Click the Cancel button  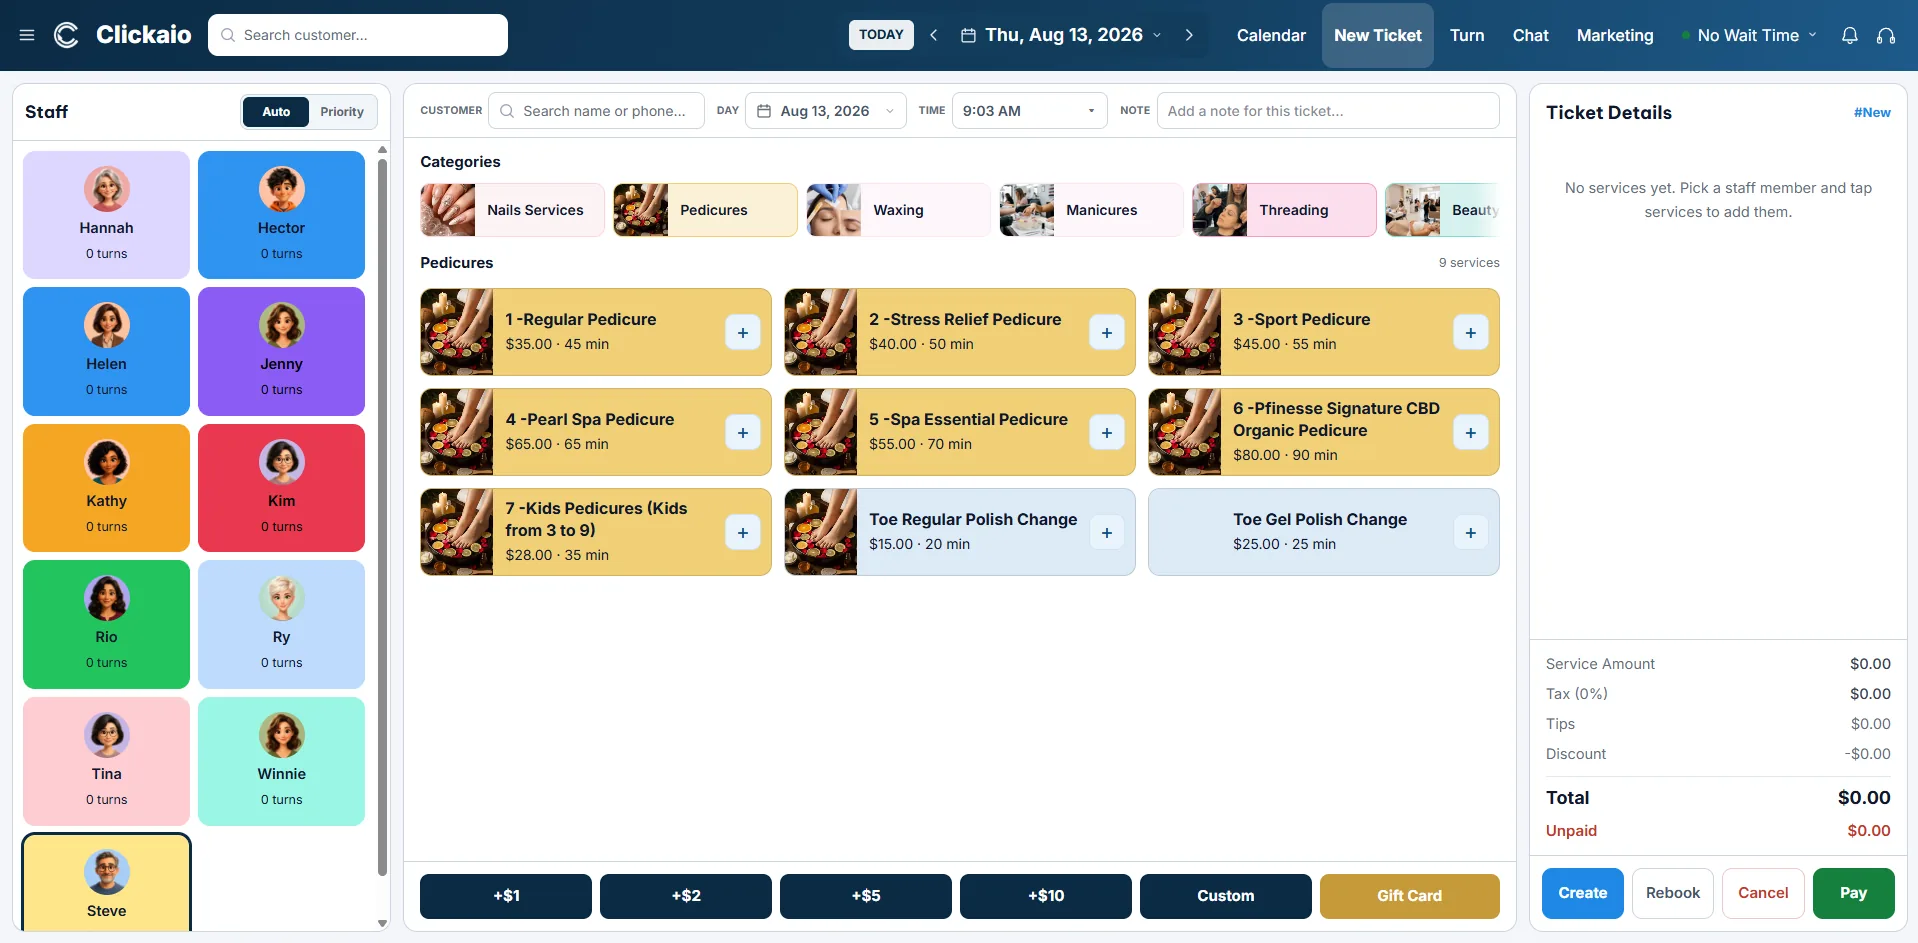click(x=1763, y=893)
